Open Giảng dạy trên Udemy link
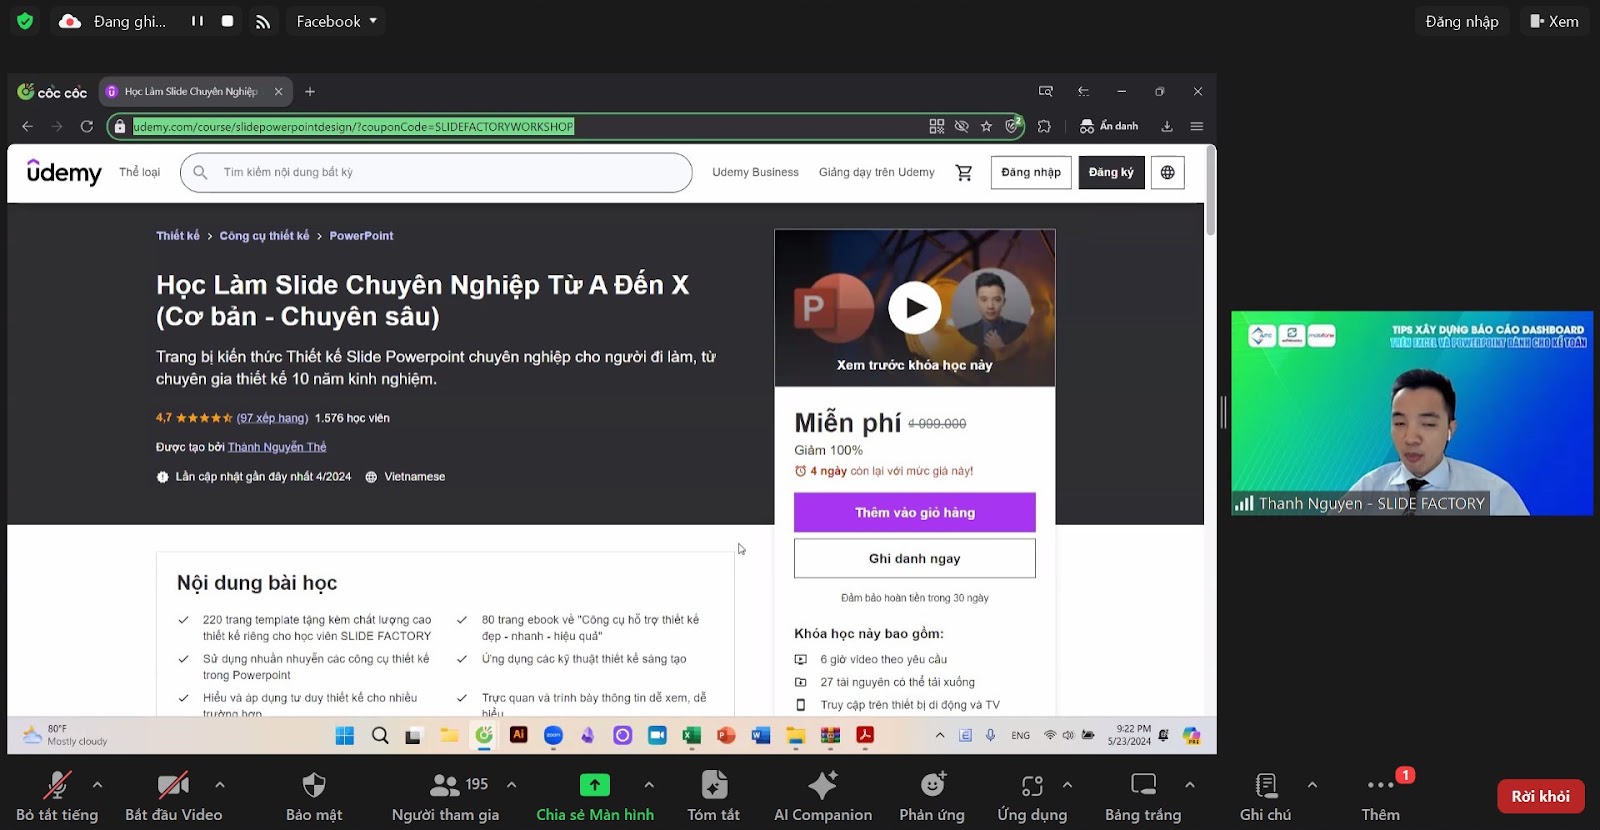This screenshot has height=830, width=1600. coord(876,172)
